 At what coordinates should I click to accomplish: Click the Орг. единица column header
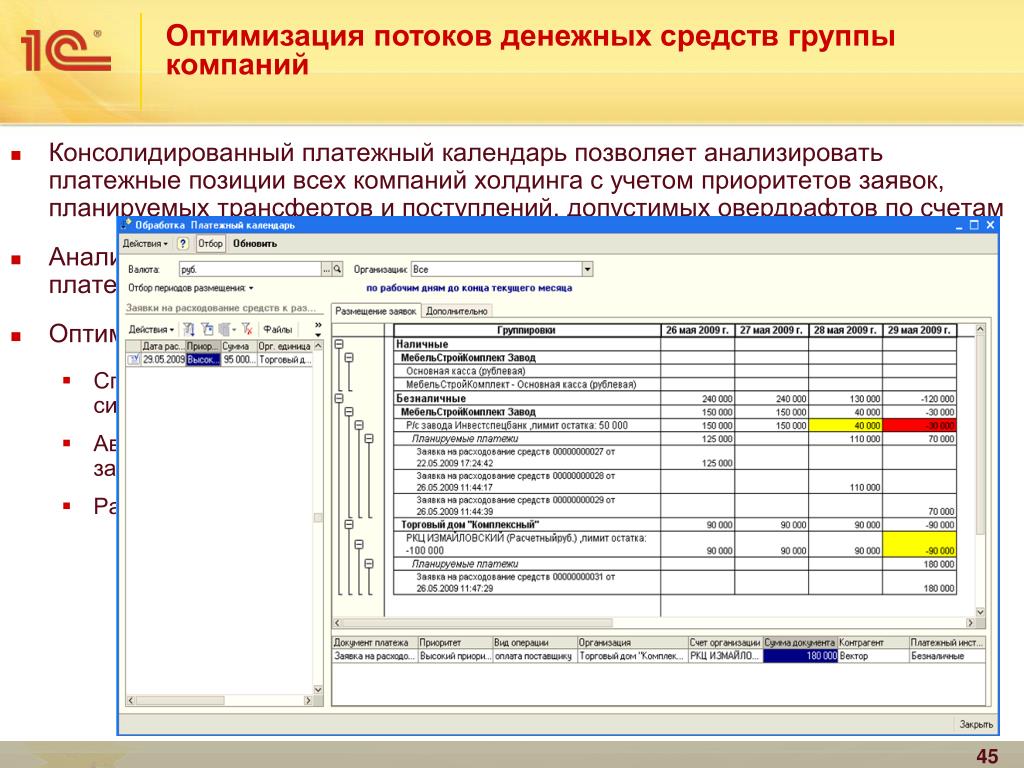tap(285, 346)
